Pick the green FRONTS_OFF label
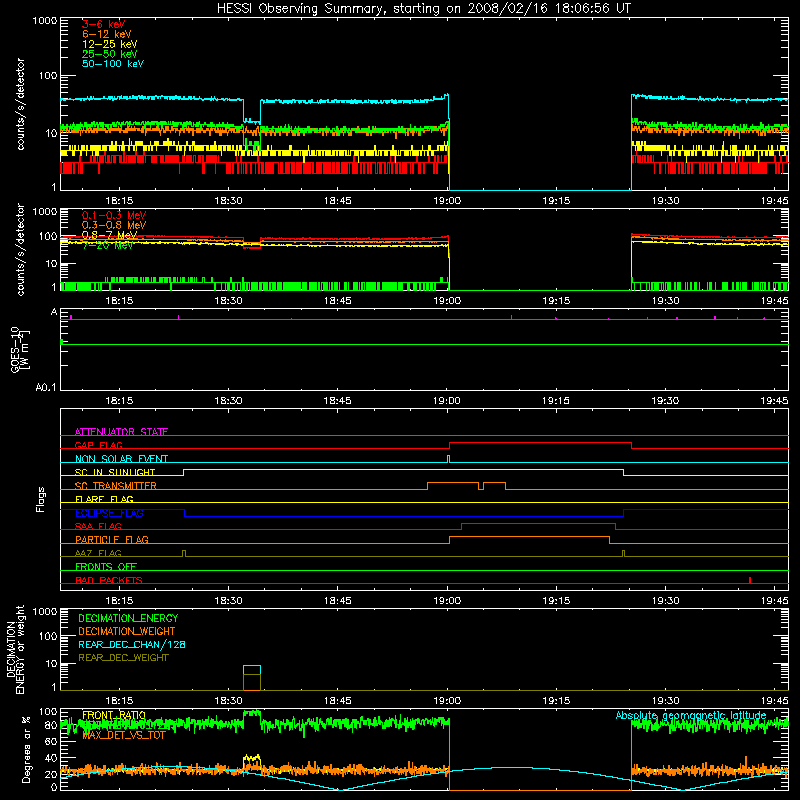The width and height of the screenshot is (800, 800). 106,567
